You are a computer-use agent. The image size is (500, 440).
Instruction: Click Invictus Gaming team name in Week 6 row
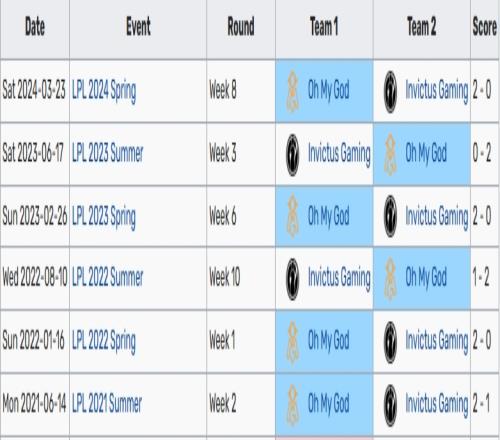tap(437, 216)
